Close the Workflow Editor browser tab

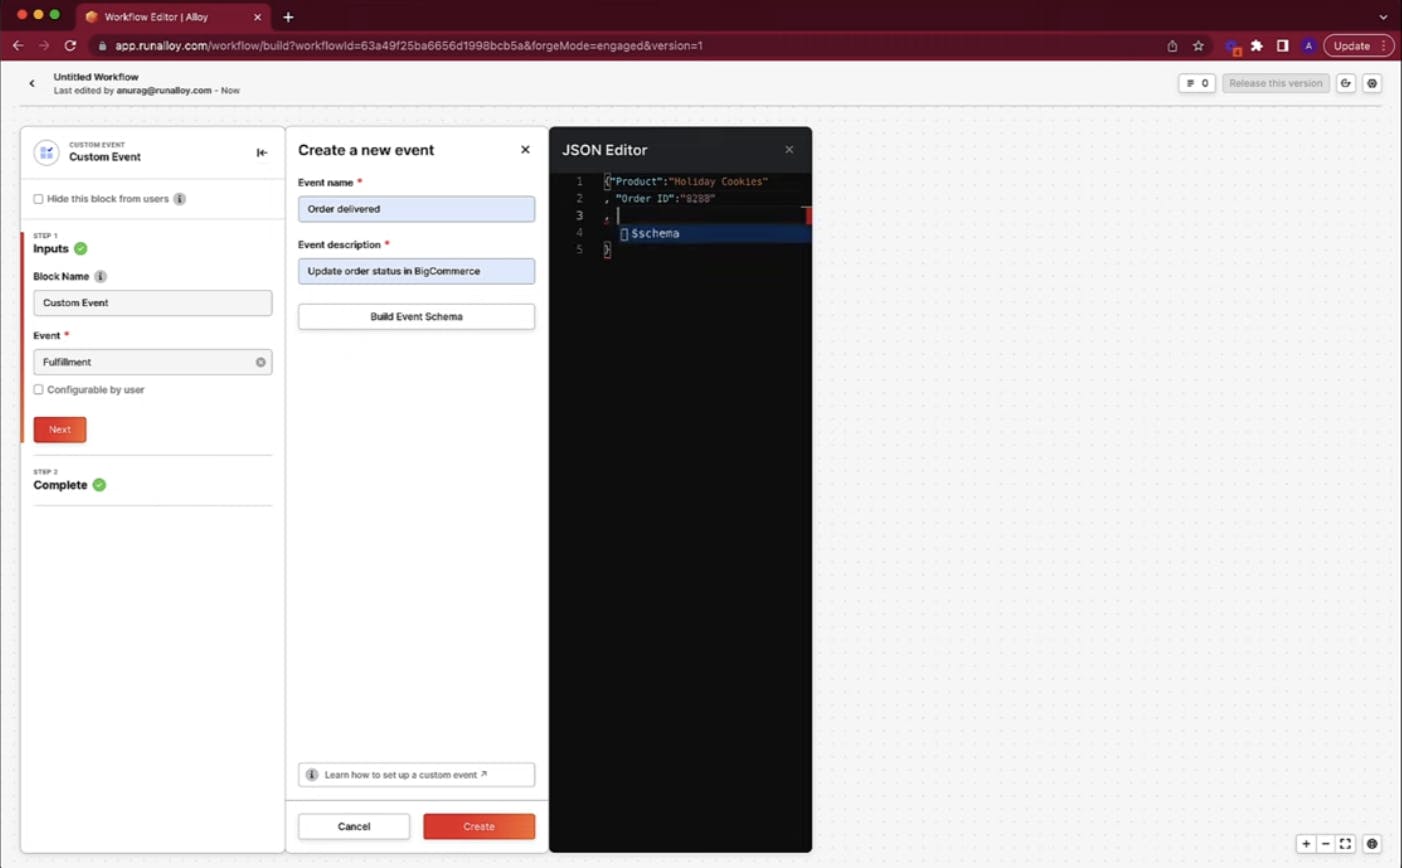coord(257,17)
